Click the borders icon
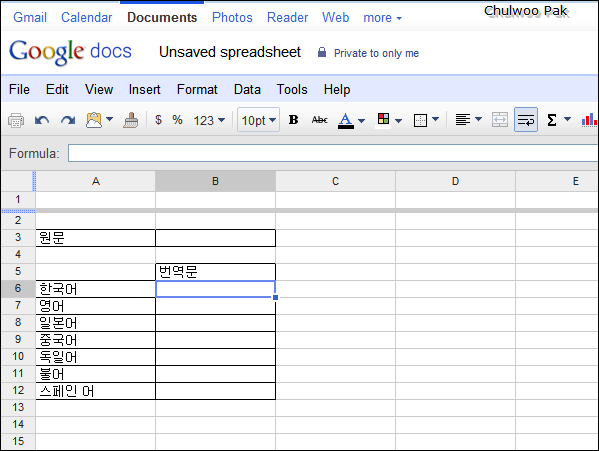This screenshot has width=599, height=451. coord(420,120)
